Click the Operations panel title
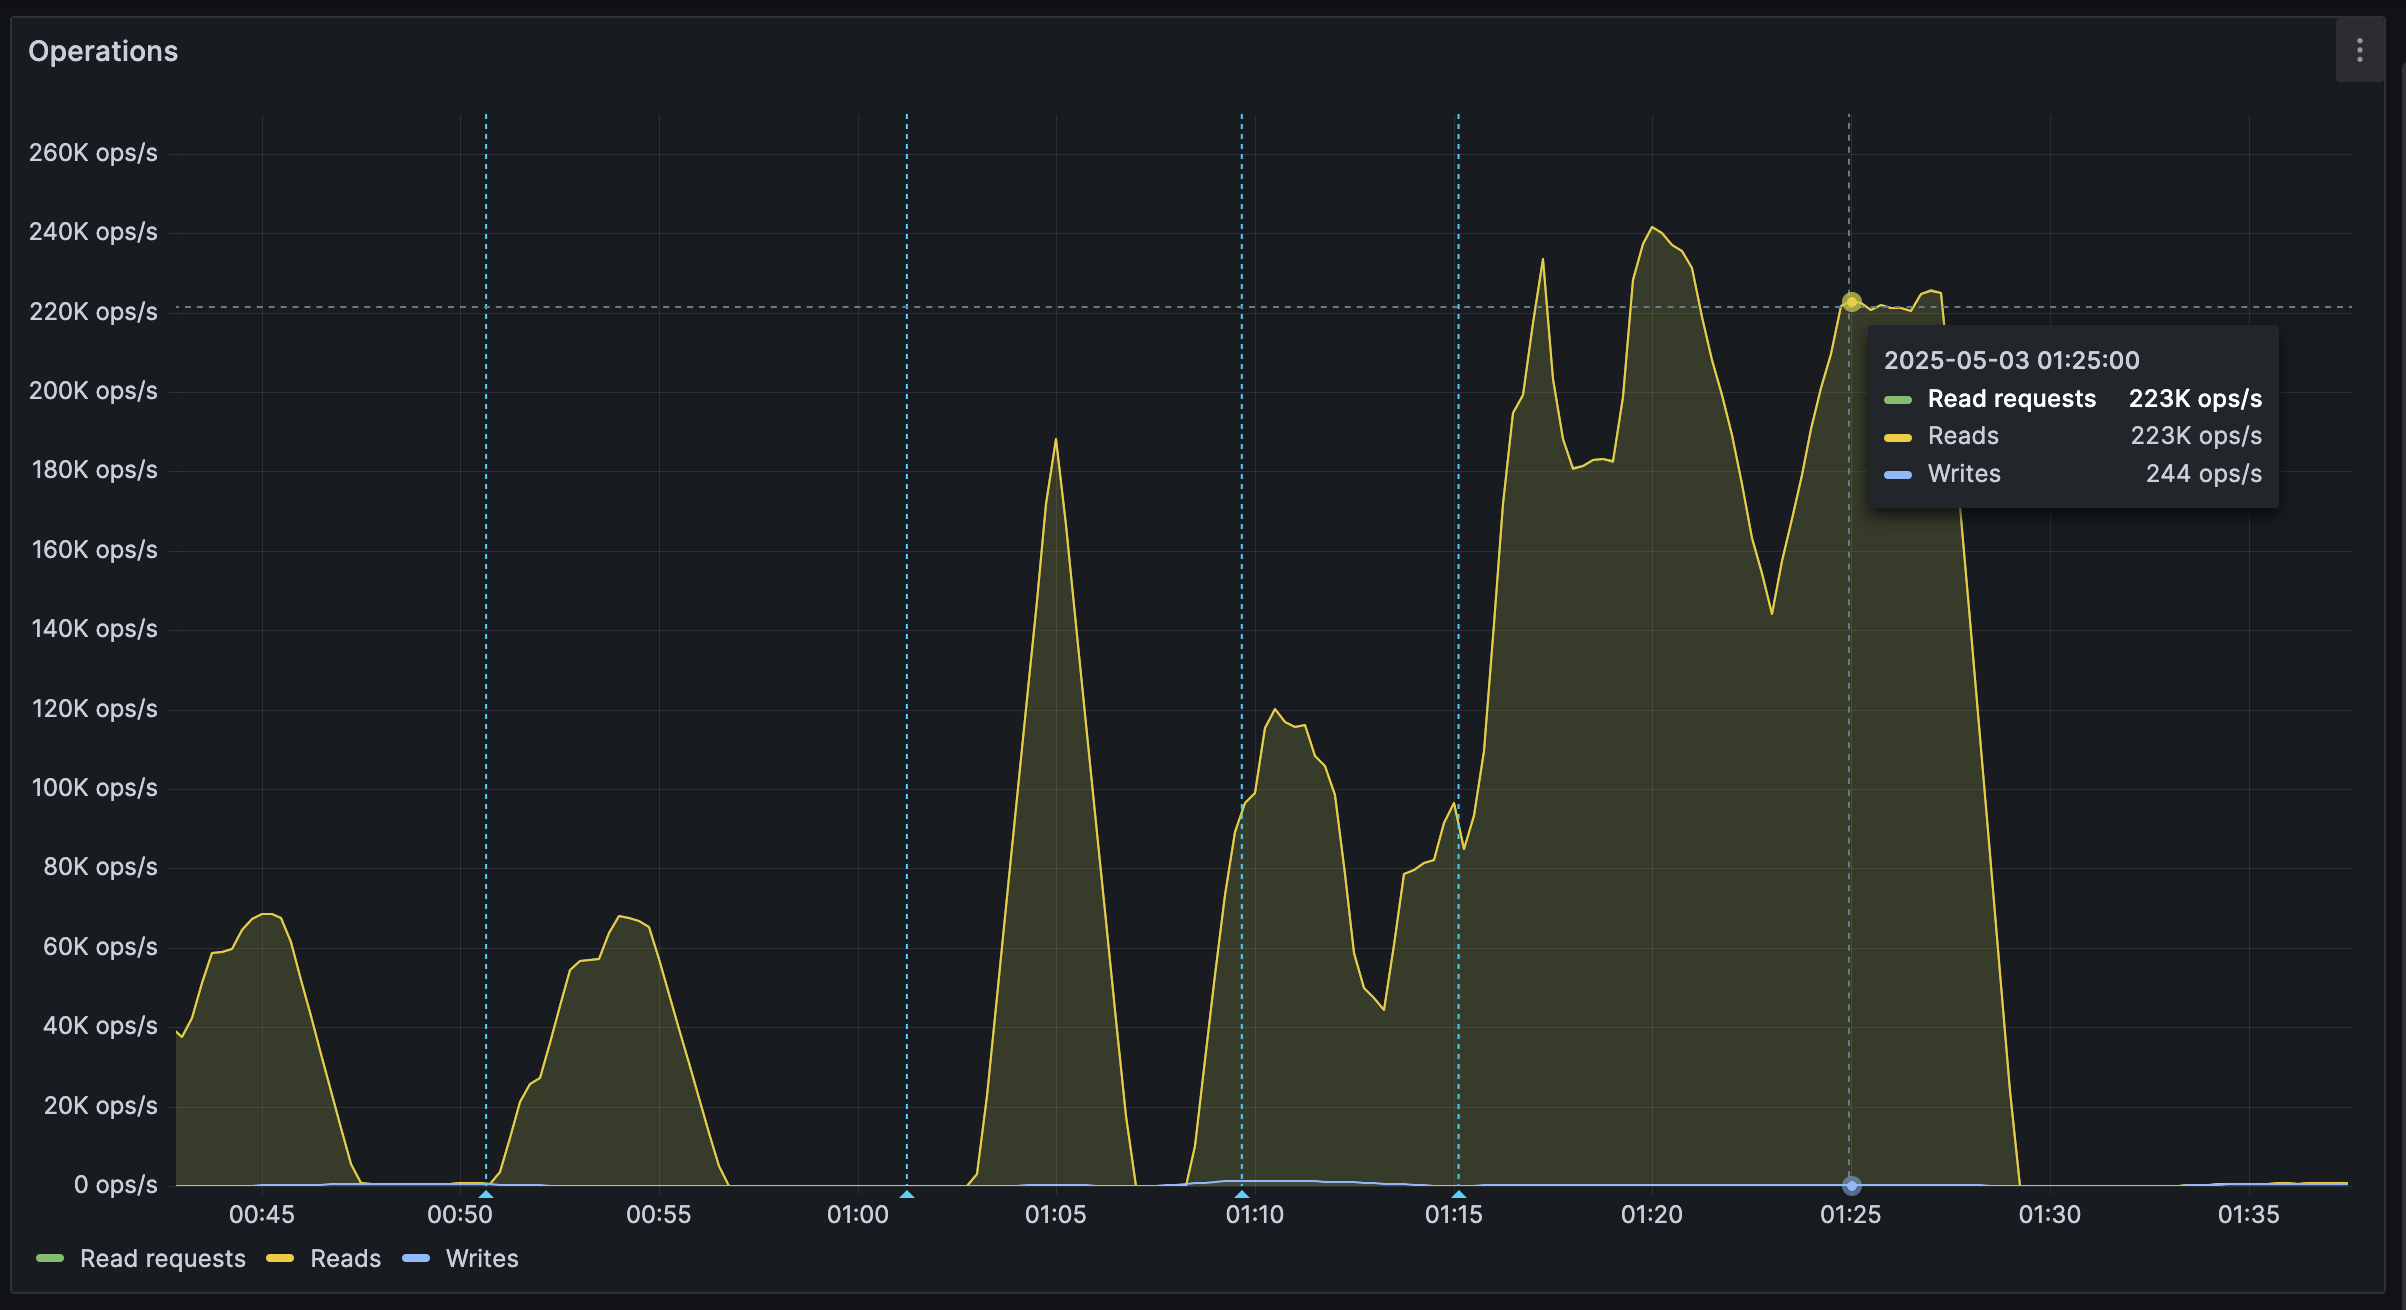Screen dimensions: 2406x1310 tap(103, 51)
